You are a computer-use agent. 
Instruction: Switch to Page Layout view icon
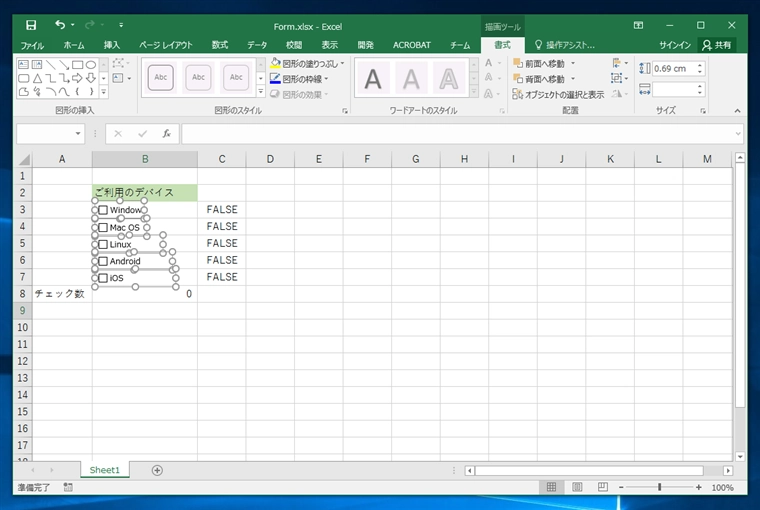tap(577, 487)
